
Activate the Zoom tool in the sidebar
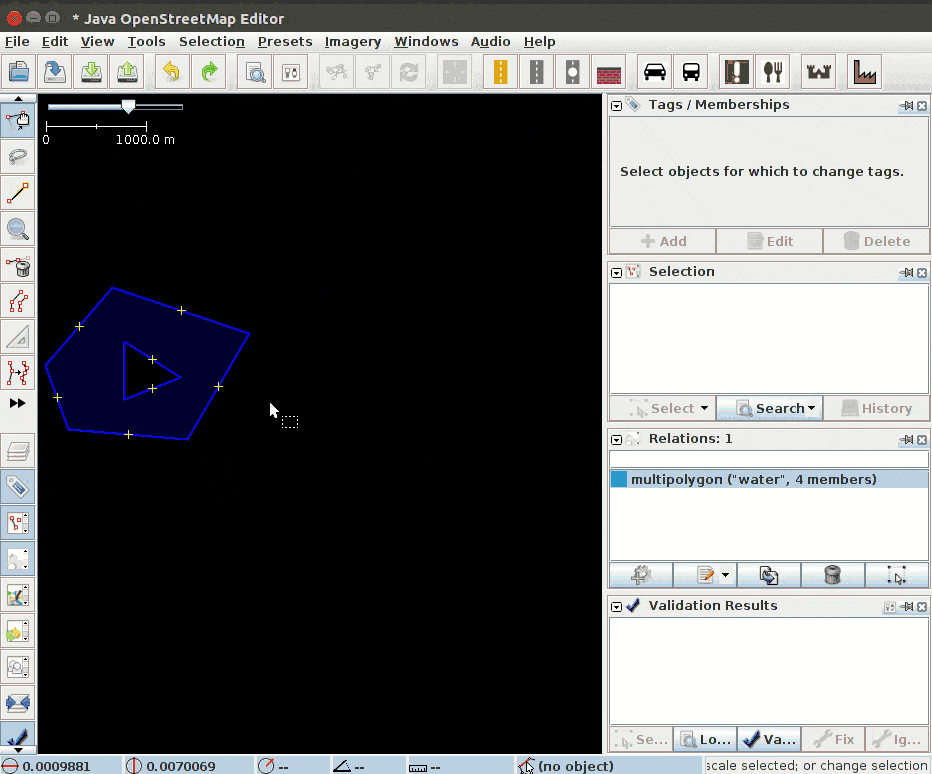pyautogui.click(x=18, y=229)
